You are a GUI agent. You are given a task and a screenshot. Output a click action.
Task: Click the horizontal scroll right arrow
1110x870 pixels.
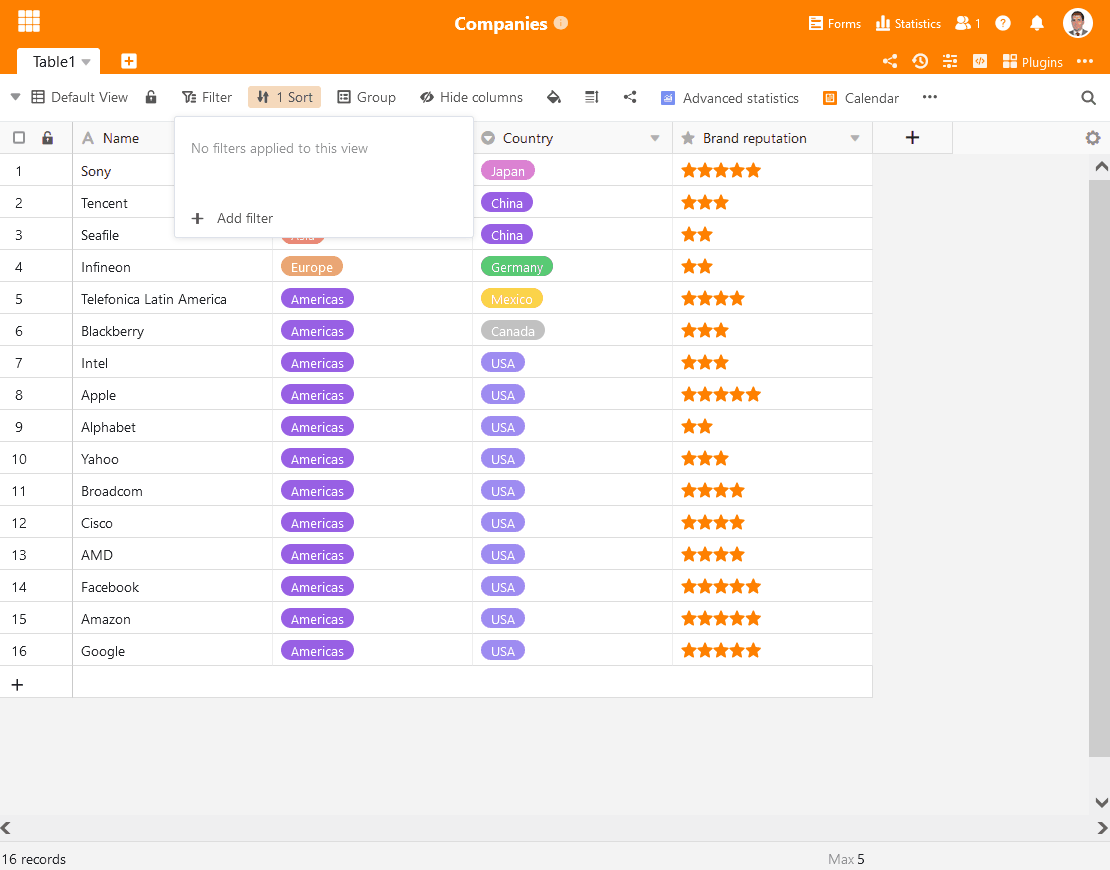click(x=1102, y=828)
